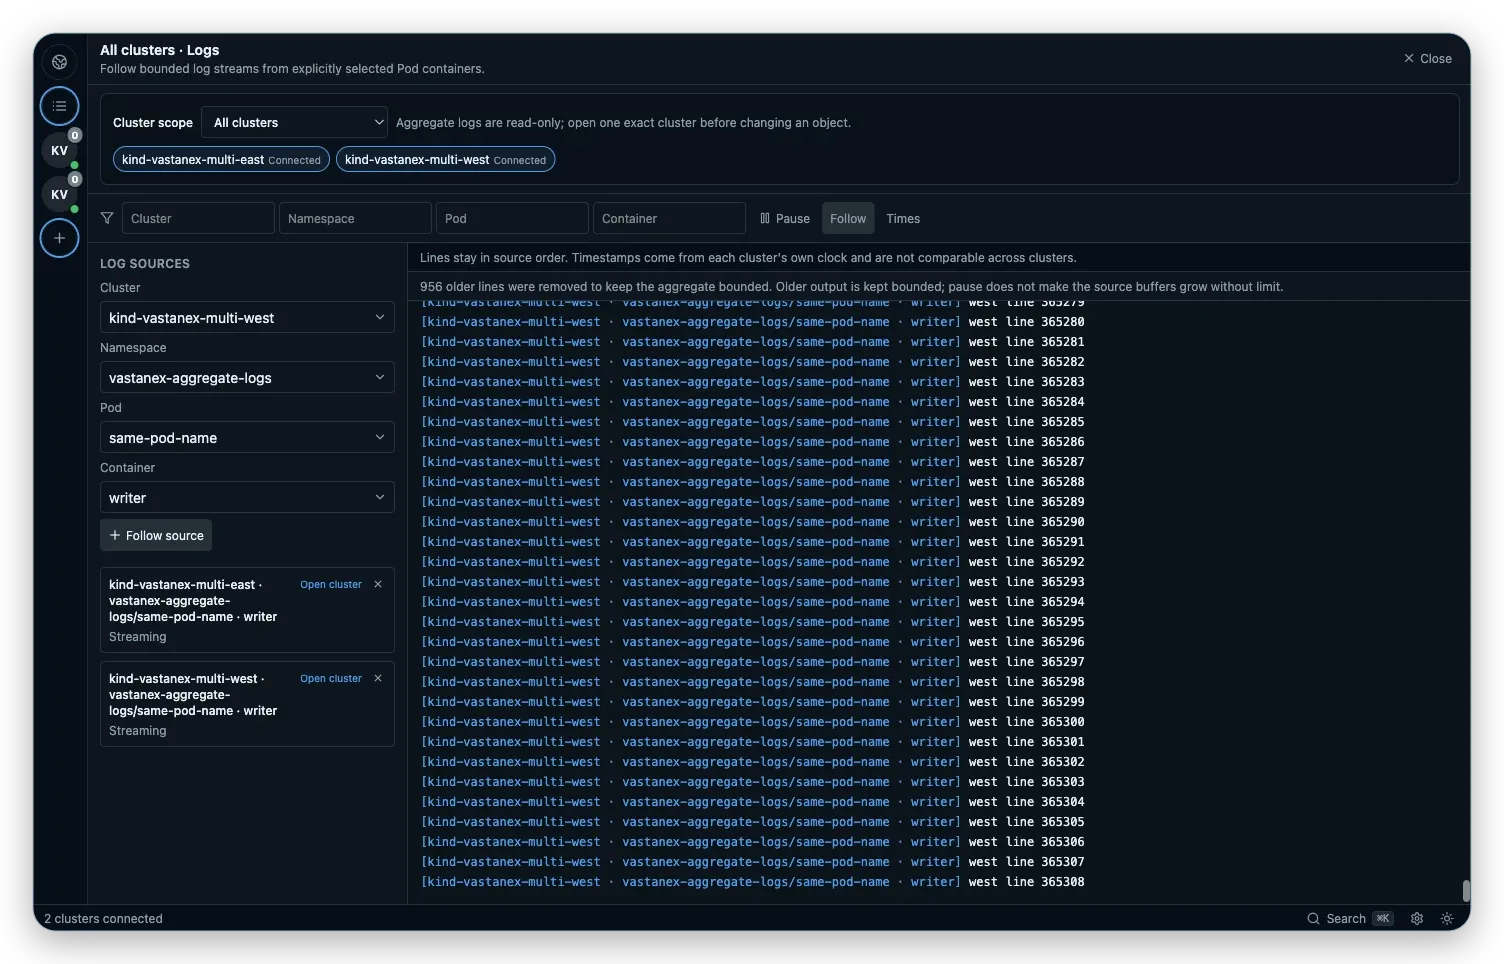Open the all-clusters list view icon
1504x964 pixels.
point(60,106)
